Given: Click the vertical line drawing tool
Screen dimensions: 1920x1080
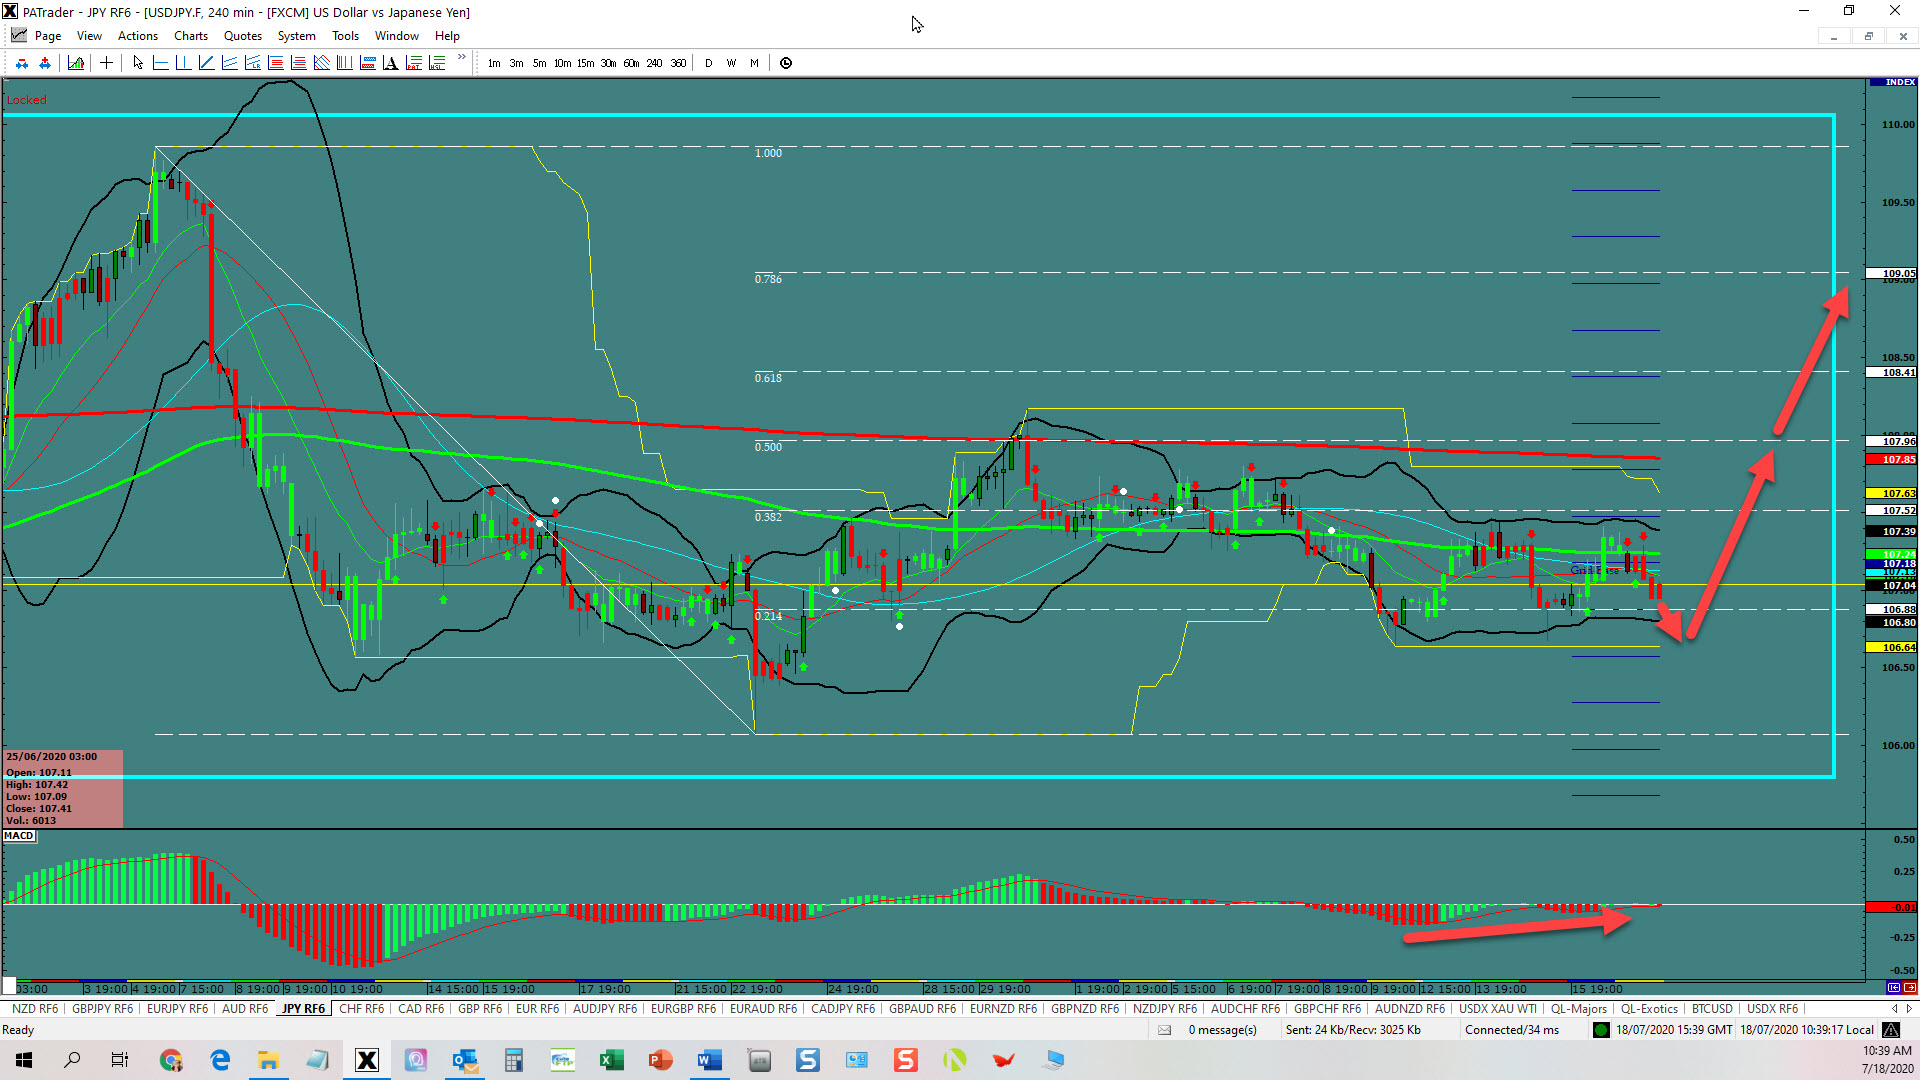Looking at the screenshot, I should coord(183,63).
